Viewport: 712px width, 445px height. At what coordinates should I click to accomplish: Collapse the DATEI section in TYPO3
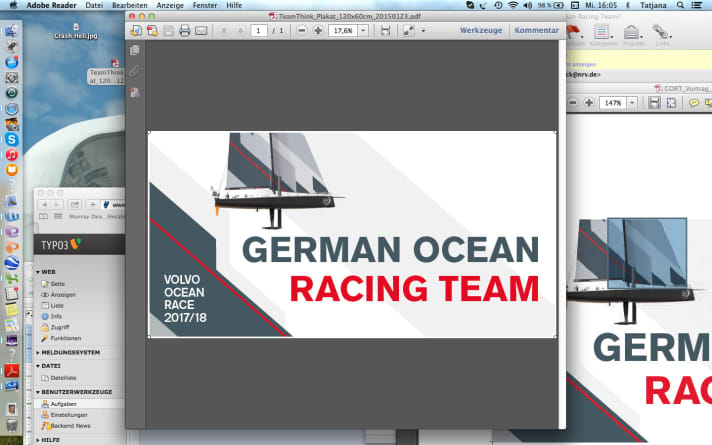38,366
